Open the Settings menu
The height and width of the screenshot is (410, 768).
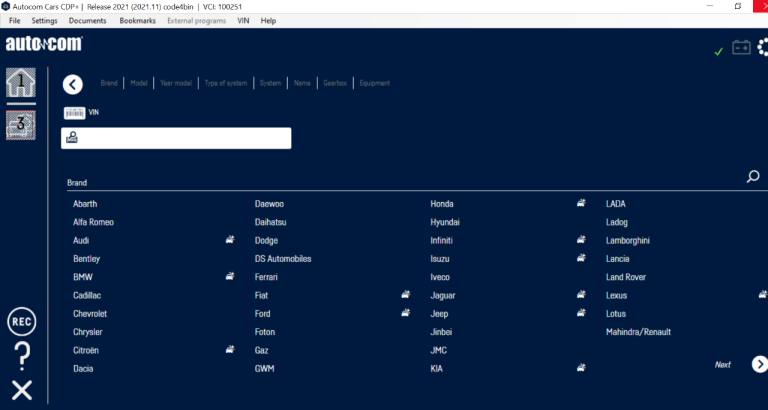pos(44,20)
